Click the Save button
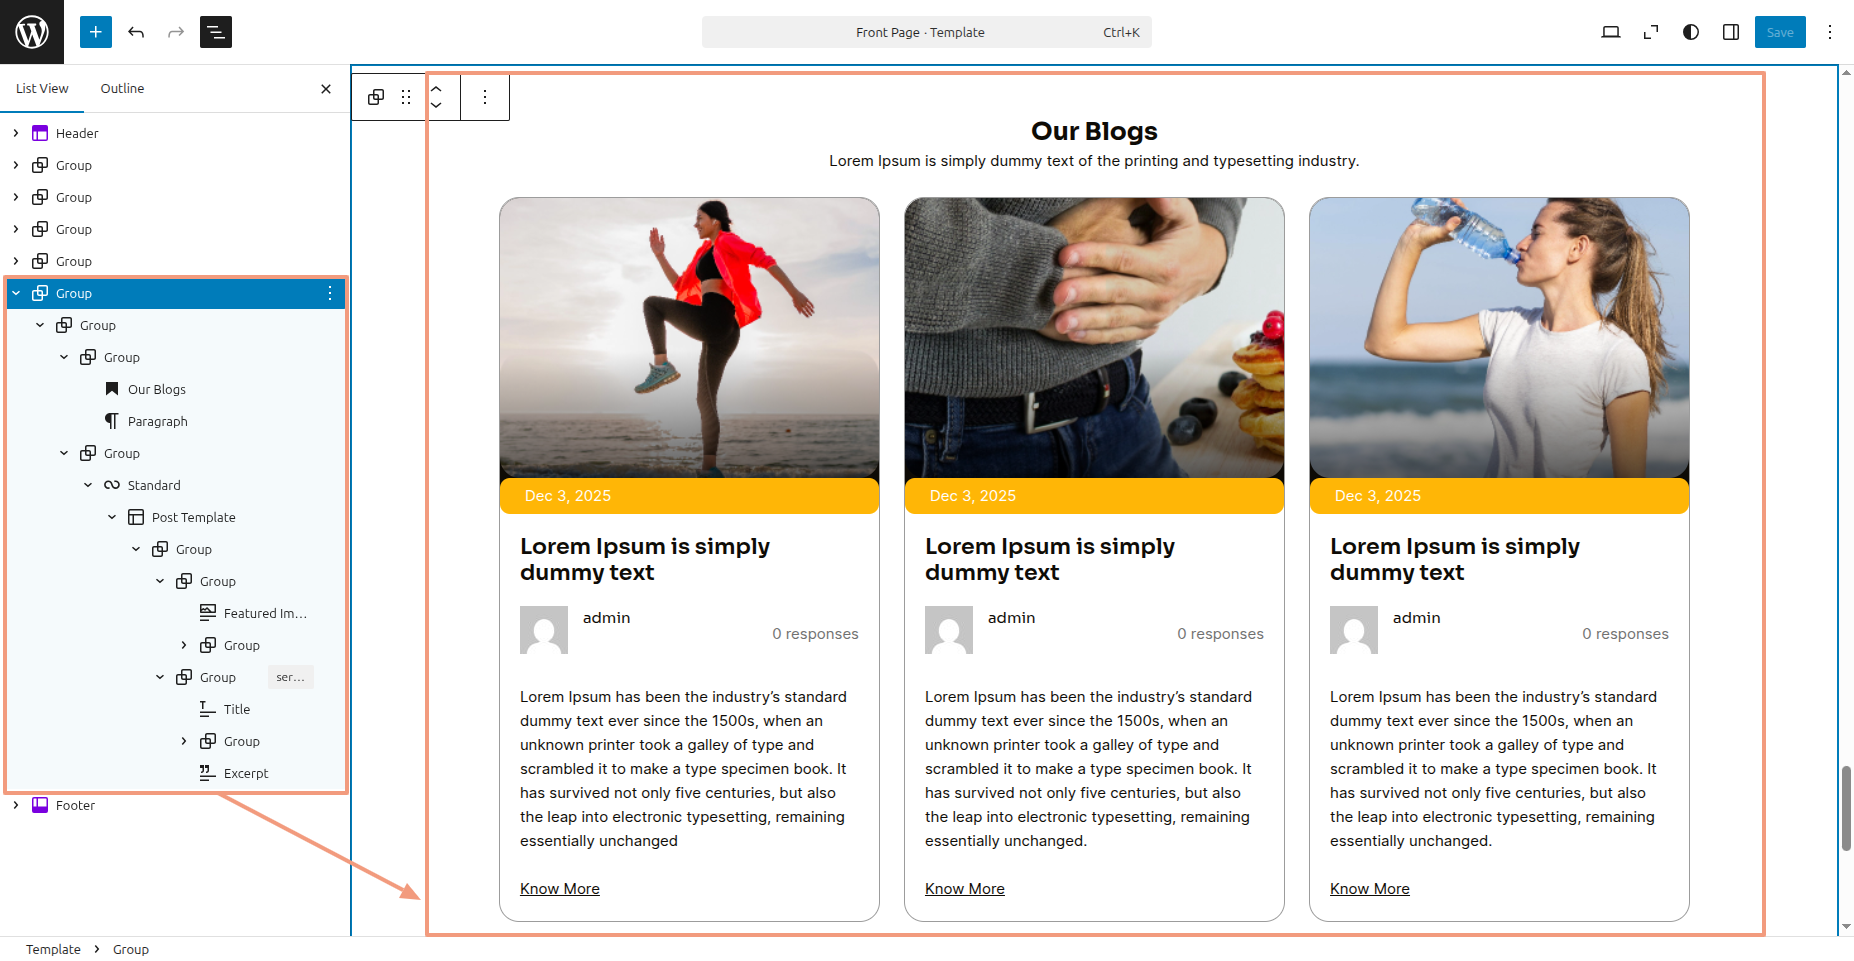 [x=1779, y=32]
